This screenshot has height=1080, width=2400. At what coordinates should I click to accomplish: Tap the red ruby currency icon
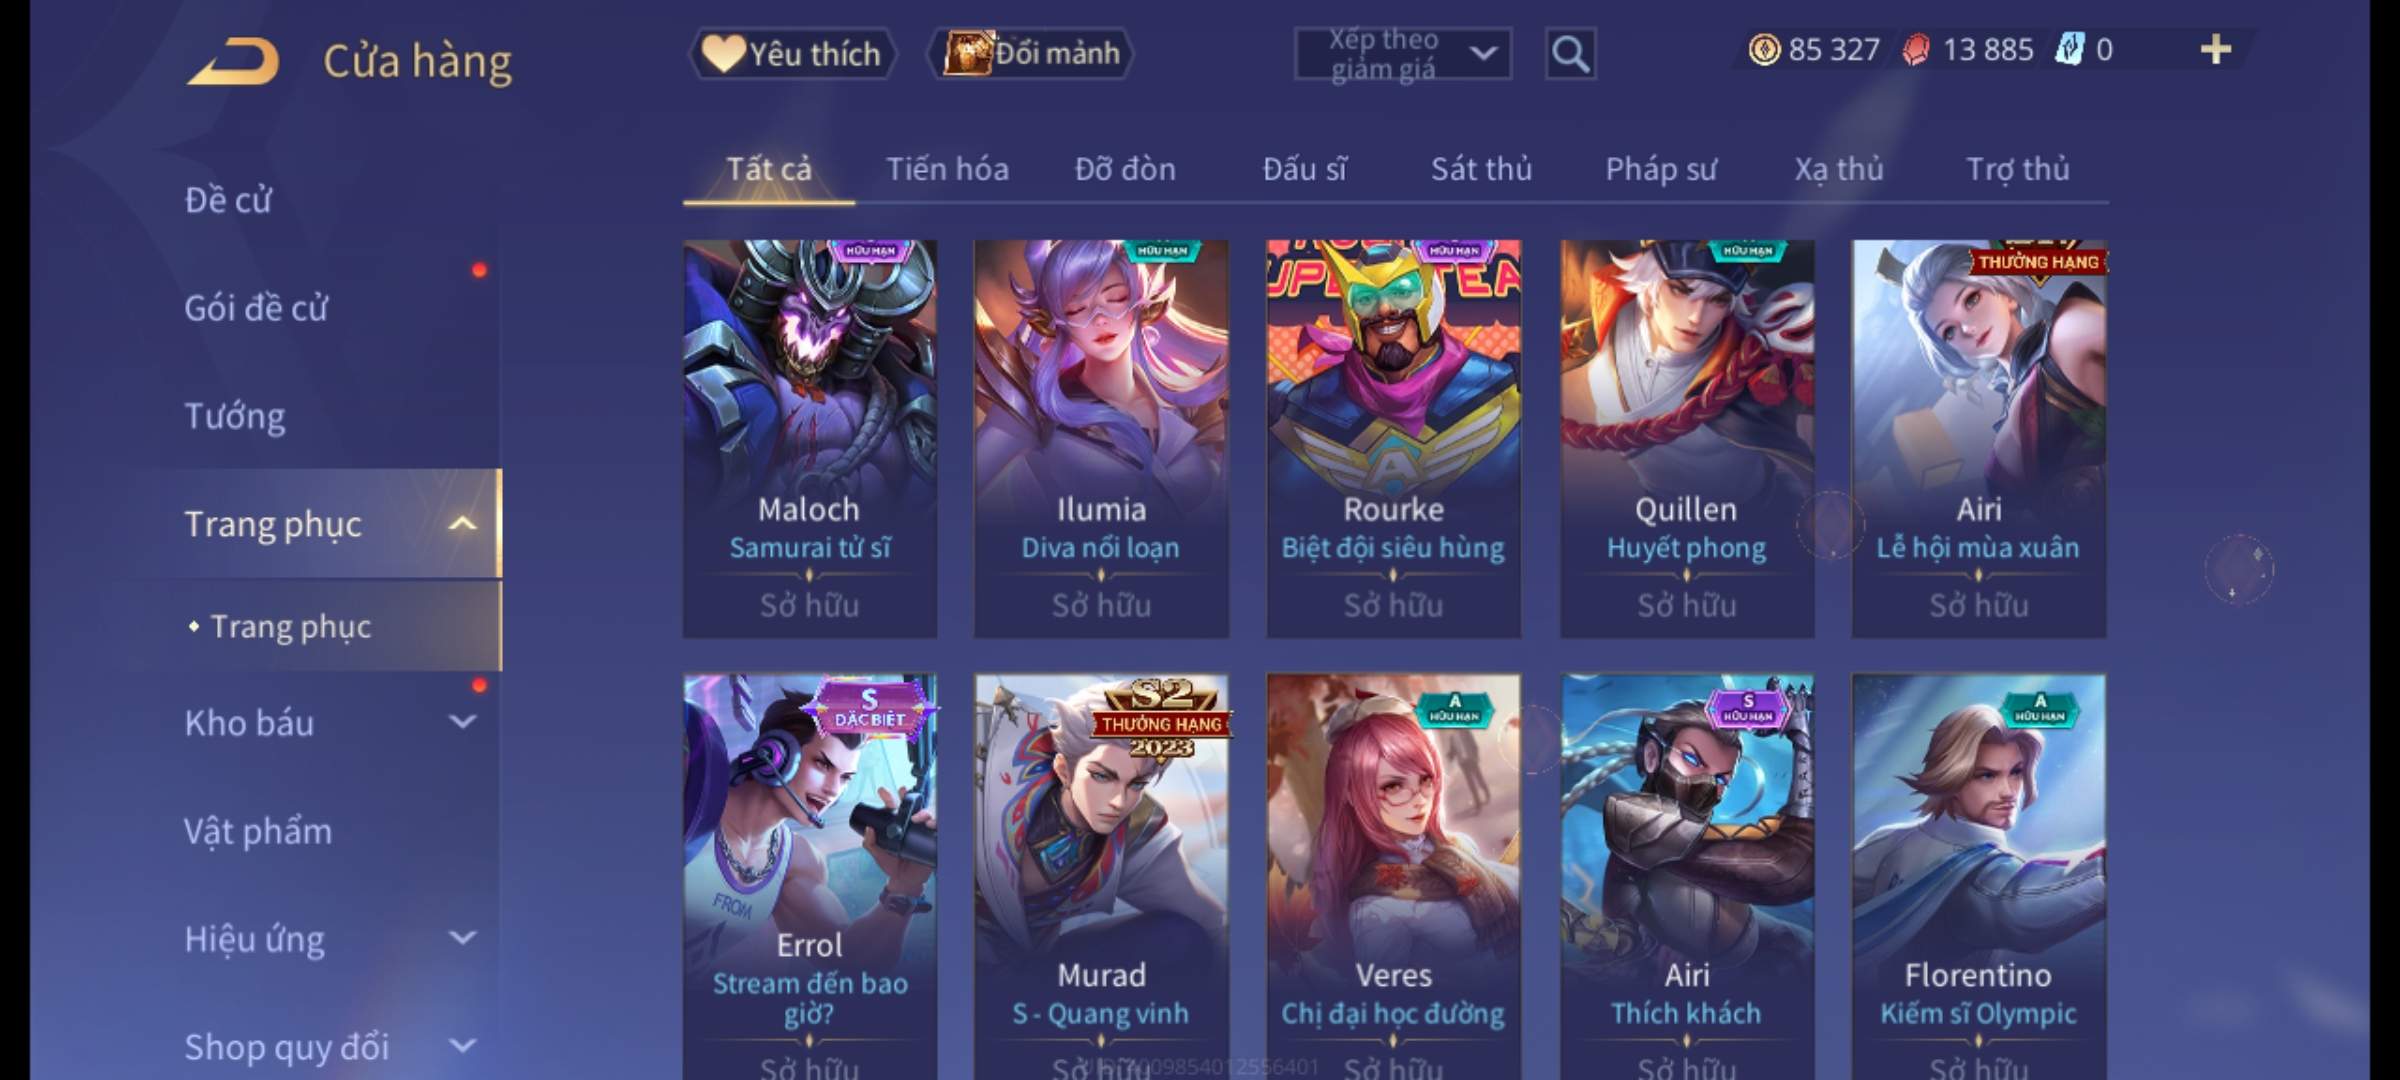point(1916,49)
